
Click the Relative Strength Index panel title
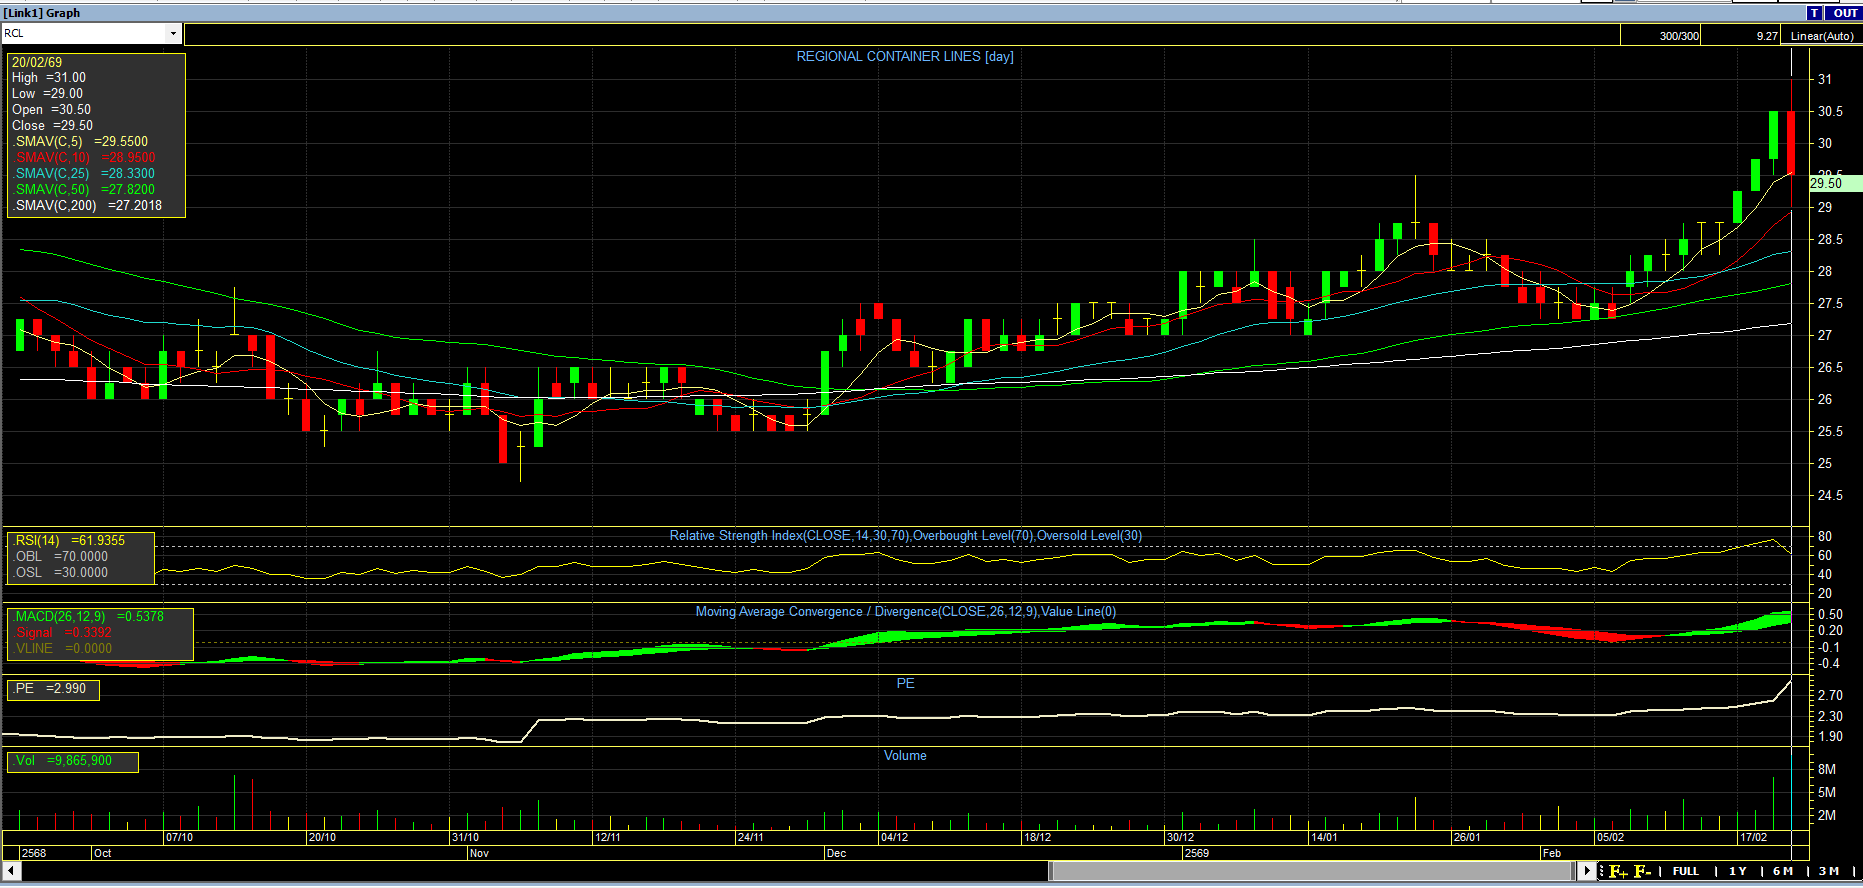click(906, 536)
